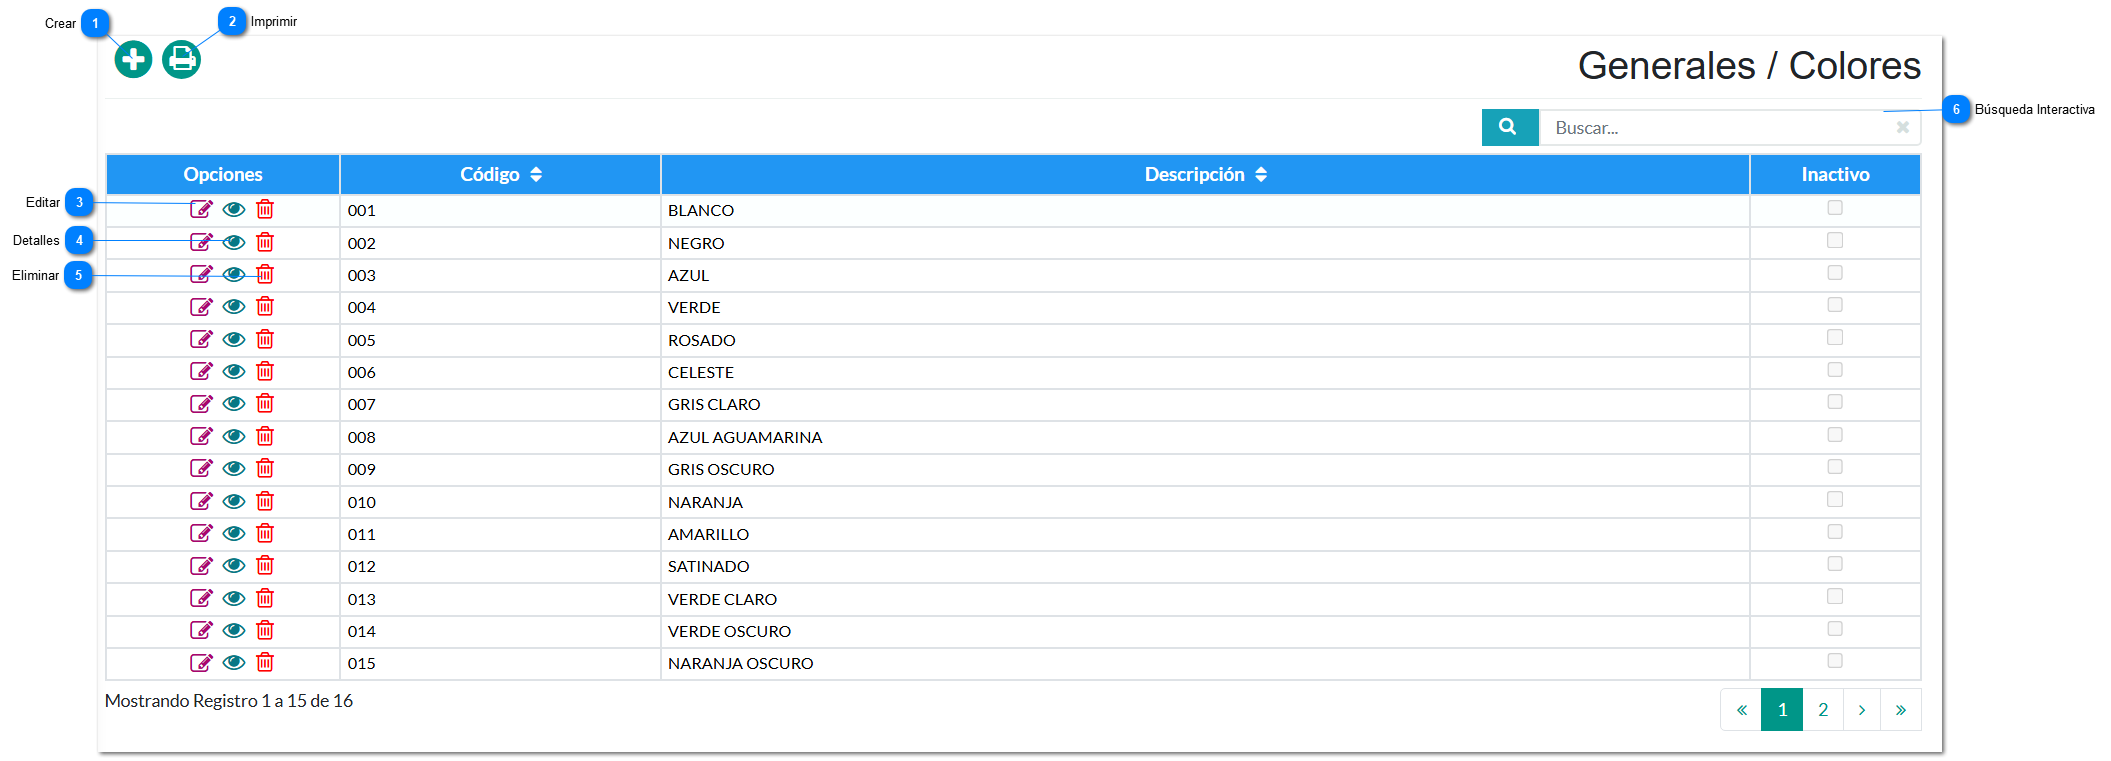Clear the search field with X icon
The image size is (2111, 761).
(1902, 128)
